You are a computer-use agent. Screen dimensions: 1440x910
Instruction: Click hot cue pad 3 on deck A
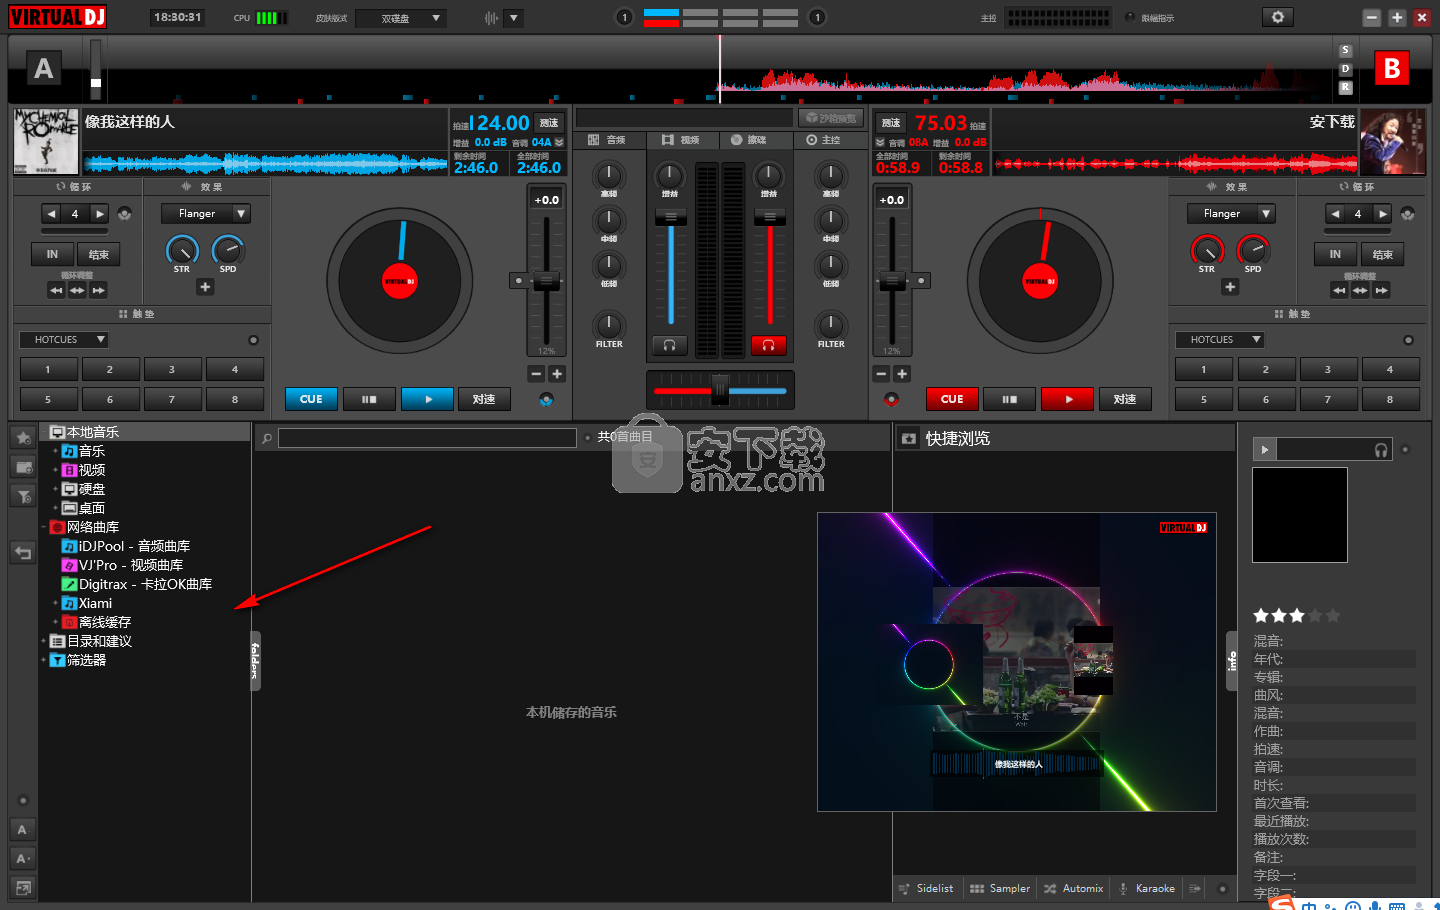pyautogui.click(x=172, y=369)
